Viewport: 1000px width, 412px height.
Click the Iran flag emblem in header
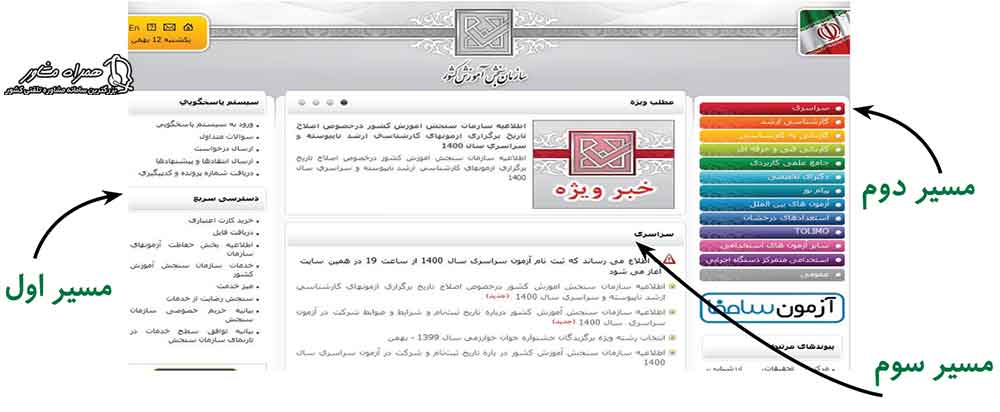click(823, 32)
